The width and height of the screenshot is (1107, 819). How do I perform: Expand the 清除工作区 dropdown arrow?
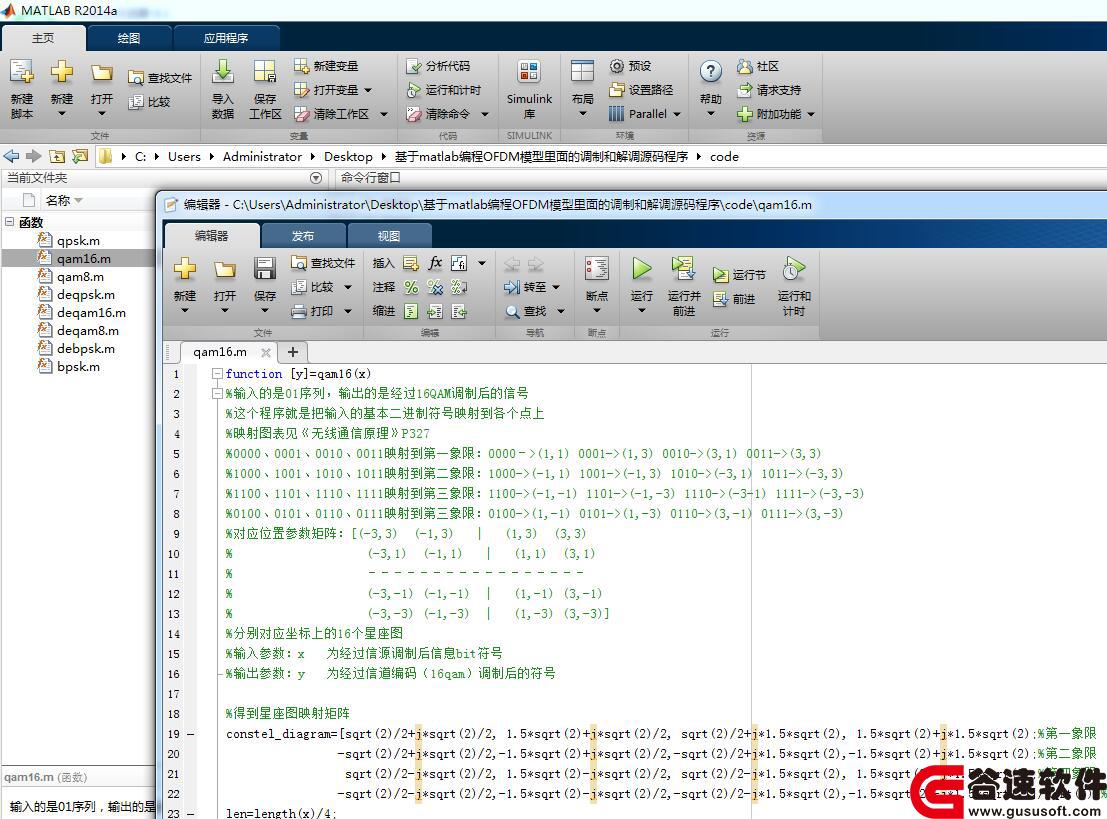(x=384, y=114)
